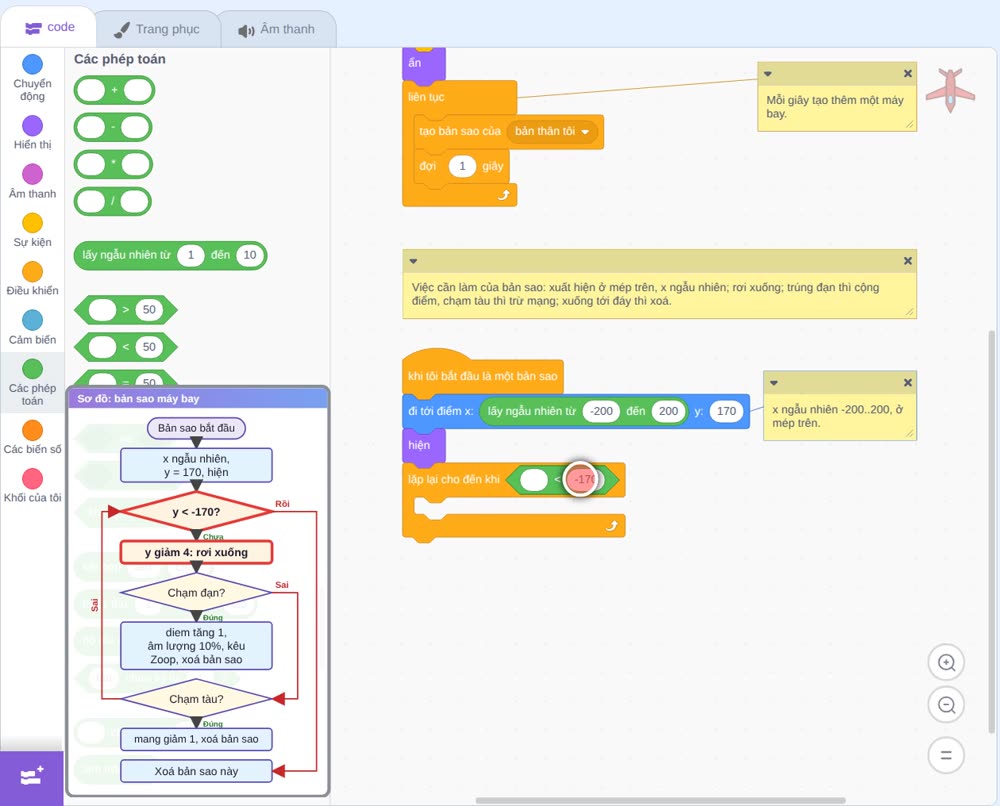Close the 'x ngẫu nhiên -200..200' comment

908,383
